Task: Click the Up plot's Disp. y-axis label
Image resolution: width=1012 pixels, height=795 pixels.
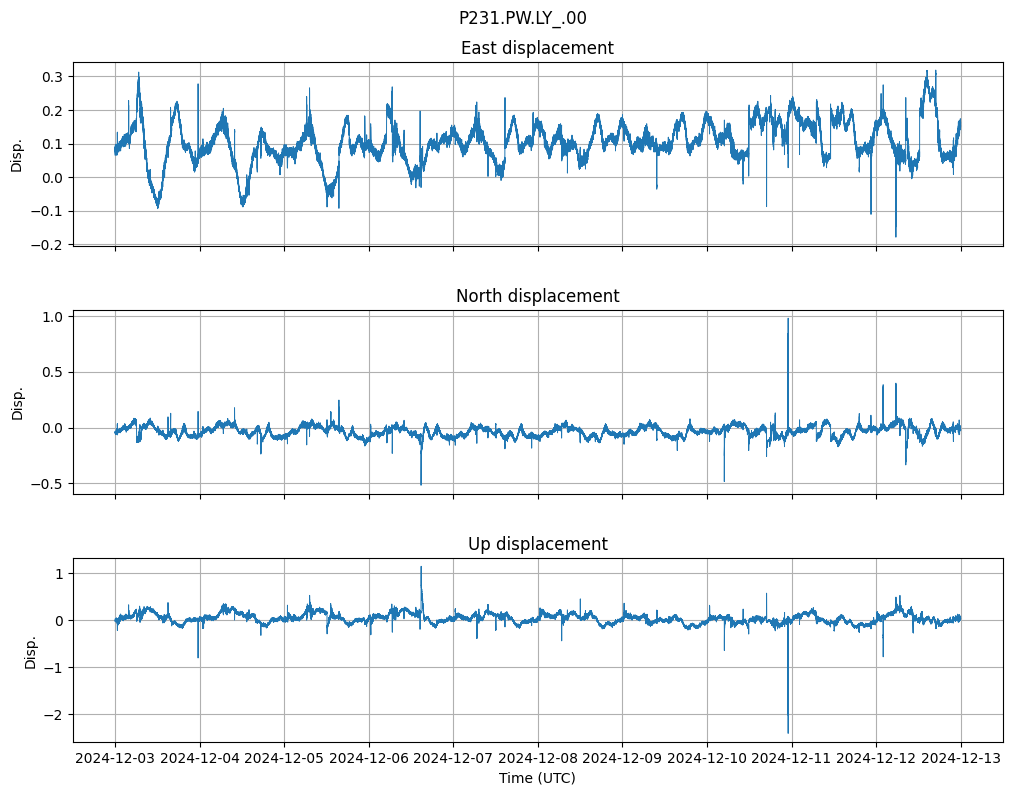Action: (x=30, y=650)
